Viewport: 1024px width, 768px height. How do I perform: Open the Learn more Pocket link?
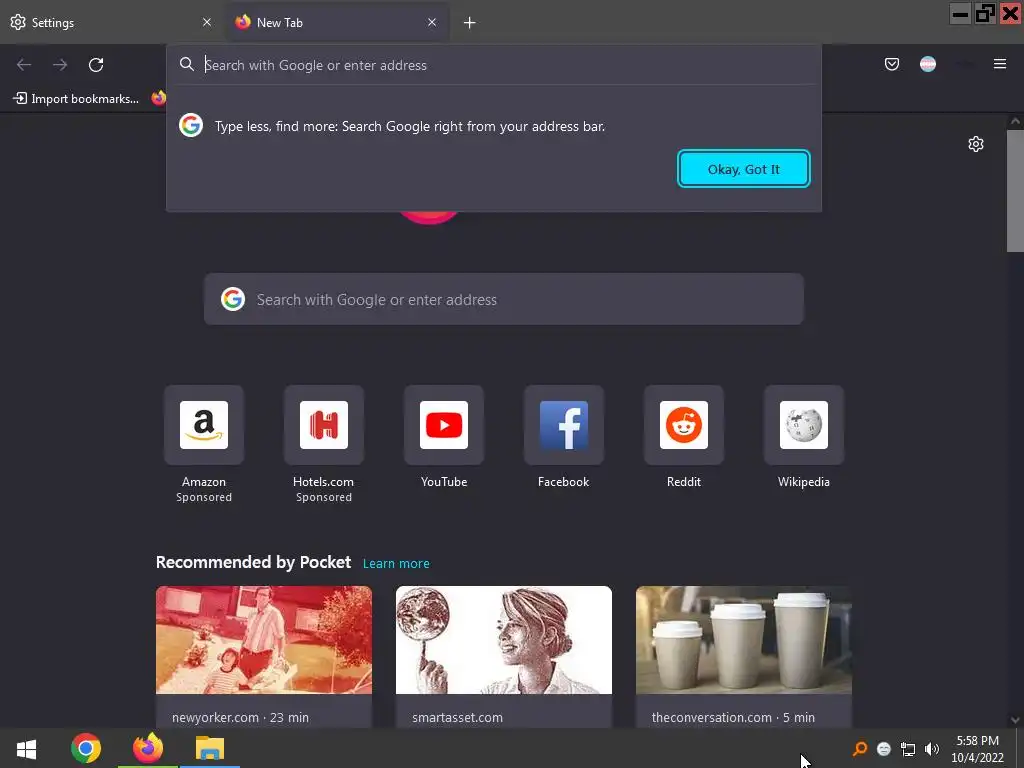tap(396, 564)
